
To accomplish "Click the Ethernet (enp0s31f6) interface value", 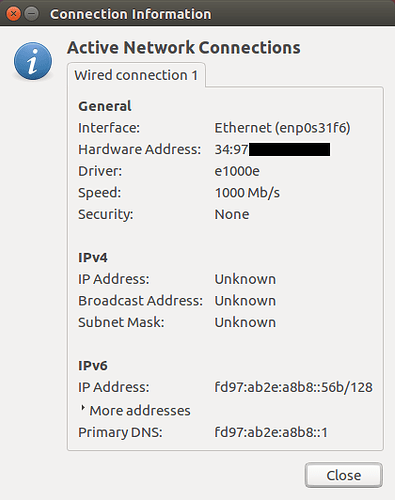I will point(282,128).
